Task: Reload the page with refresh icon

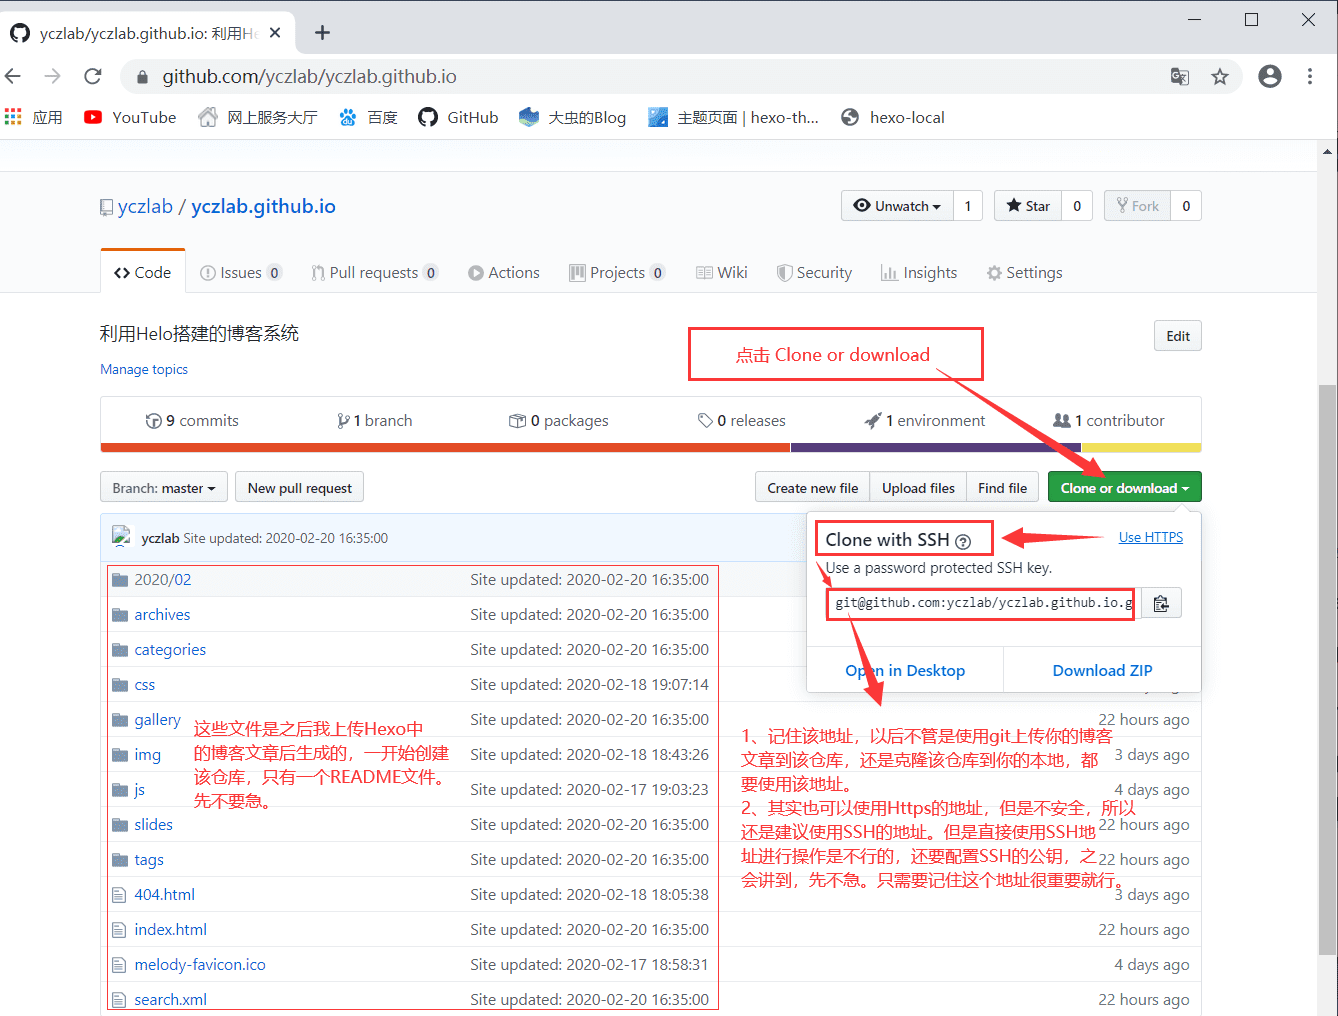Action: [x=93, y=76]
